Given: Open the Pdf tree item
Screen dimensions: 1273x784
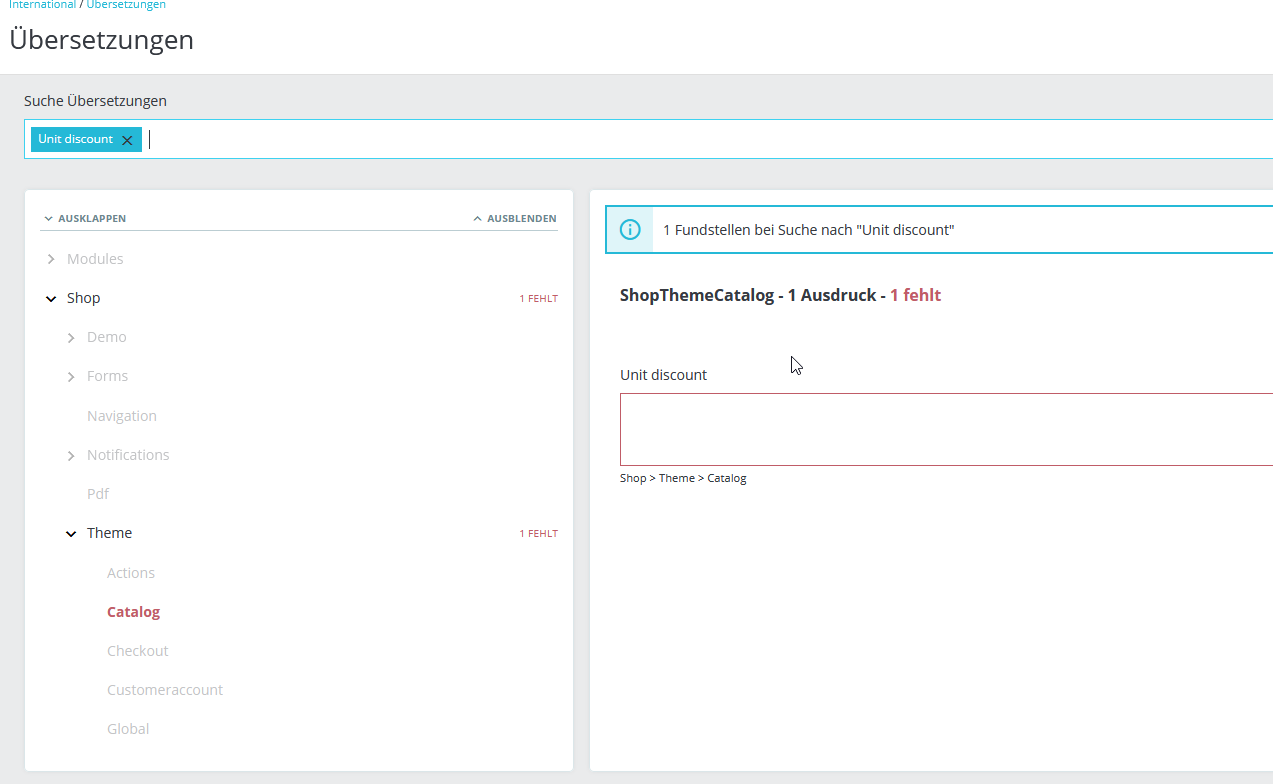Looking at the screenshot, I should click(98, 494).
